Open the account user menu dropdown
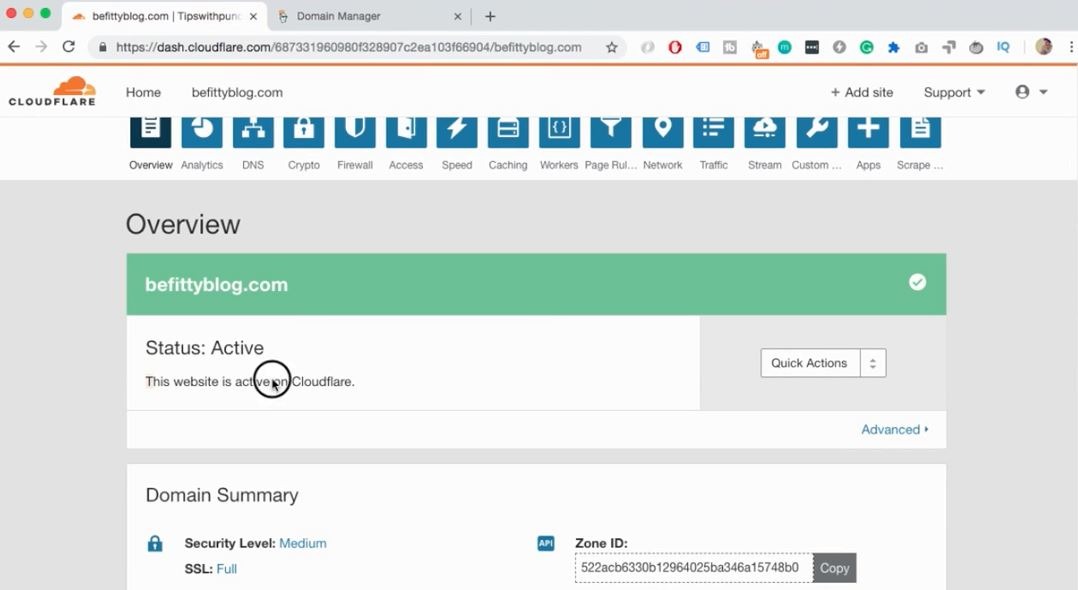 tap(1031, 92)
